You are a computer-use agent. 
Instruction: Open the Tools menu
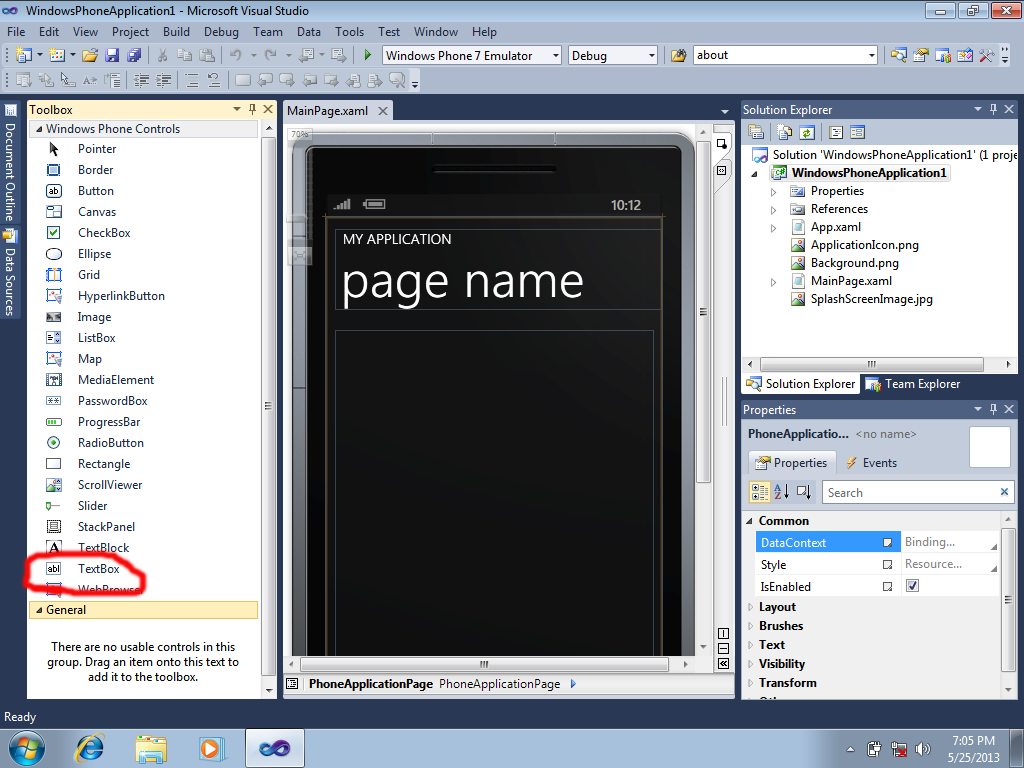pyautogui.click(x=349, y=32)
